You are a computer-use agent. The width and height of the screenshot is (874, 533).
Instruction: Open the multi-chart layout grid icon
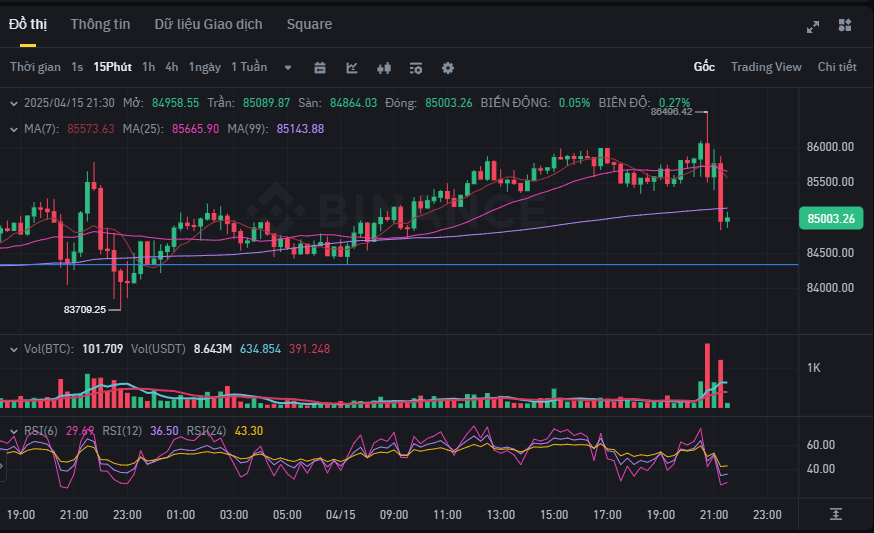pos(845,25)
